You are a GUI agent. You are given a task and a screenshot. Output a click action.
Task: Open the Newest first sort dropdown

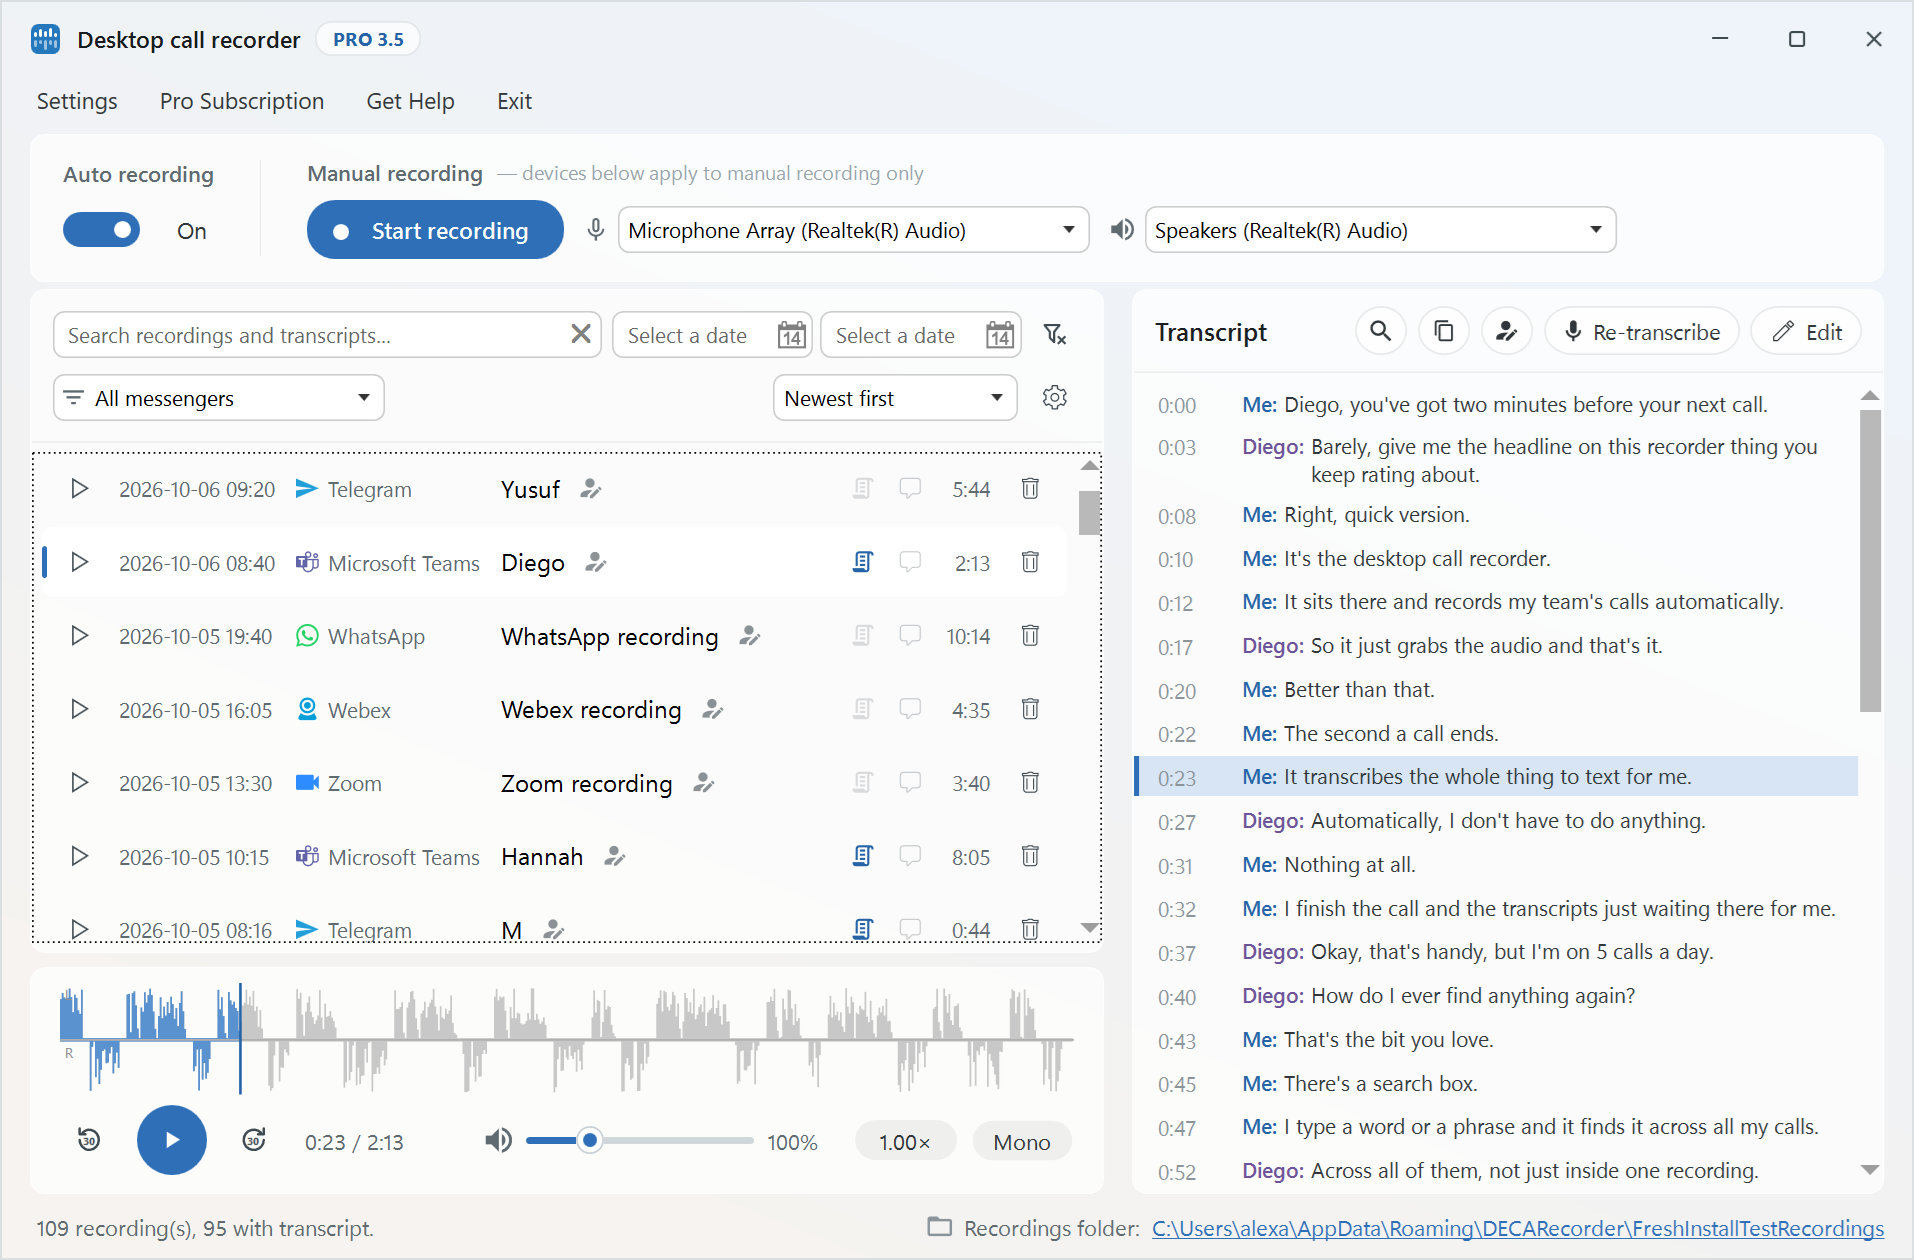[895, 398]
